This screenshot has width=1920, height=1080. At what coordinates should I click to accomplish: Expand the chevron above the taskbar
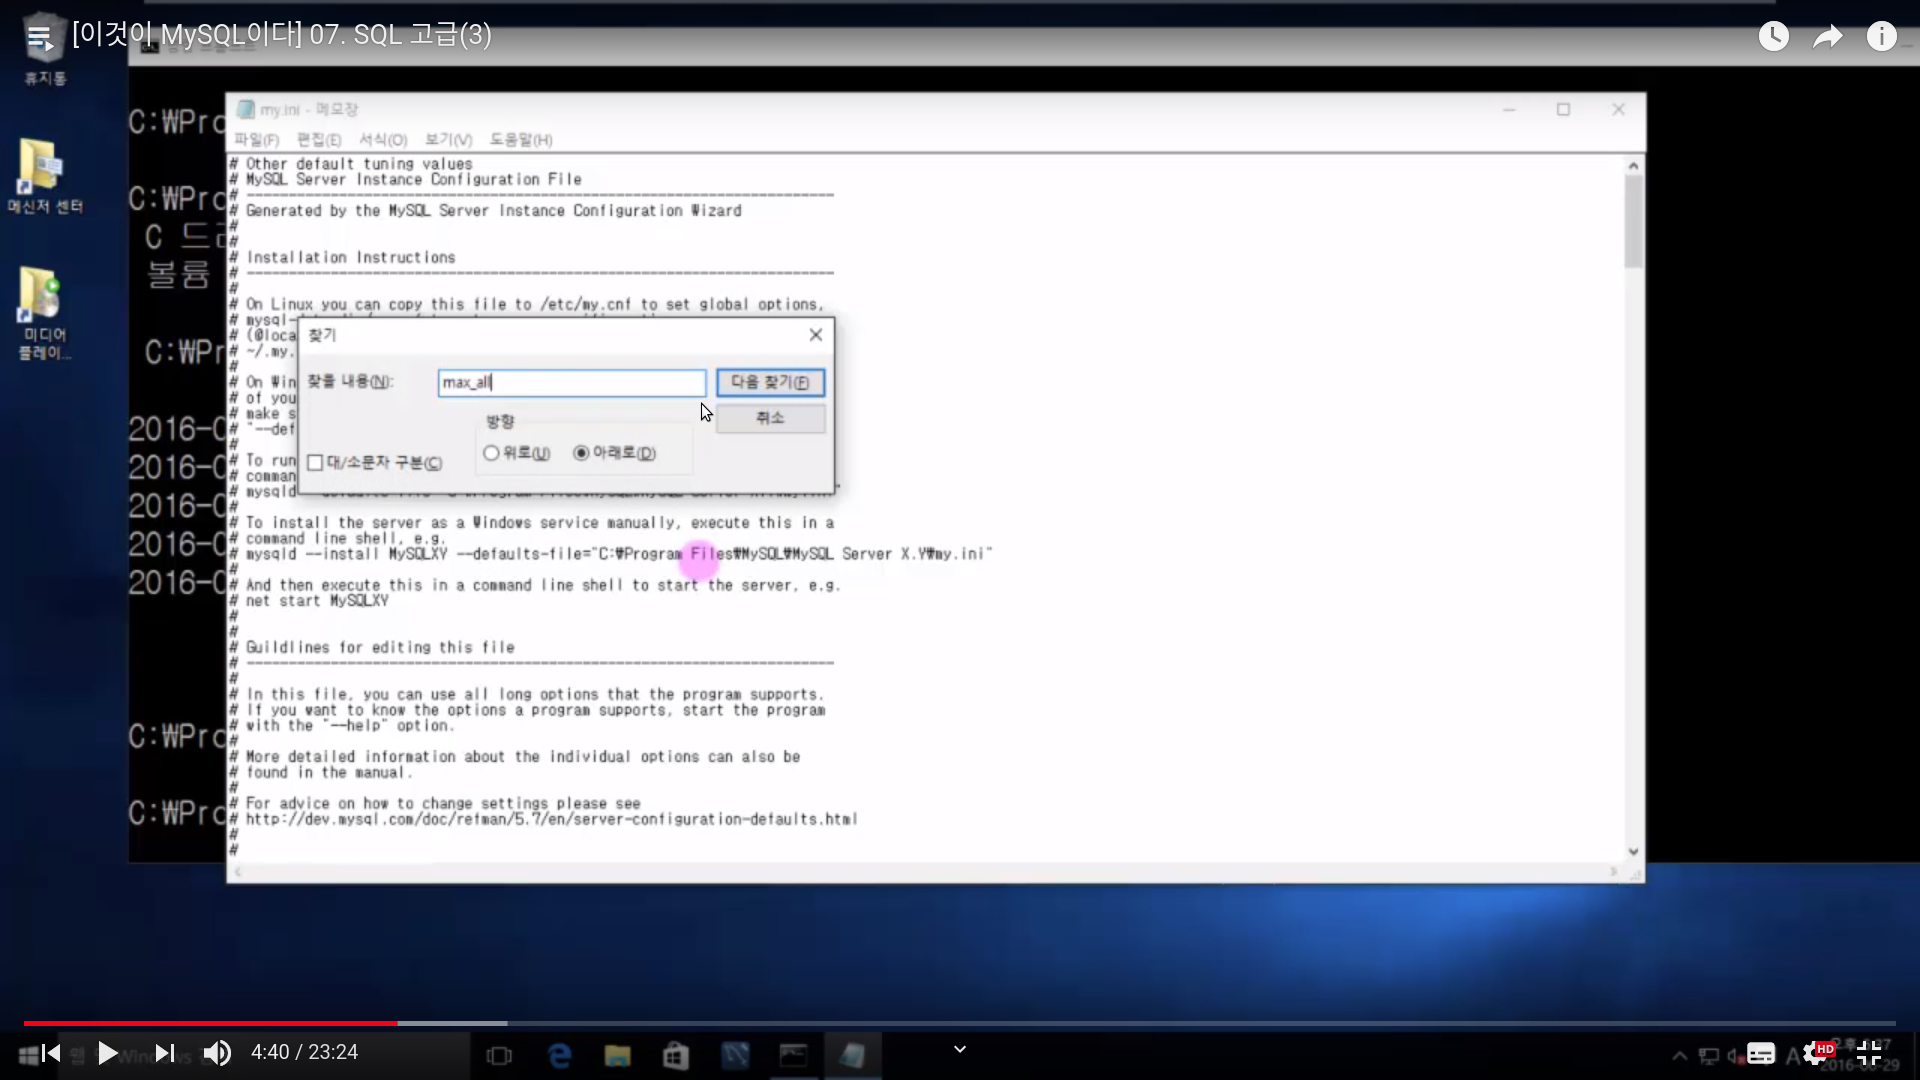click(960, 1049)
